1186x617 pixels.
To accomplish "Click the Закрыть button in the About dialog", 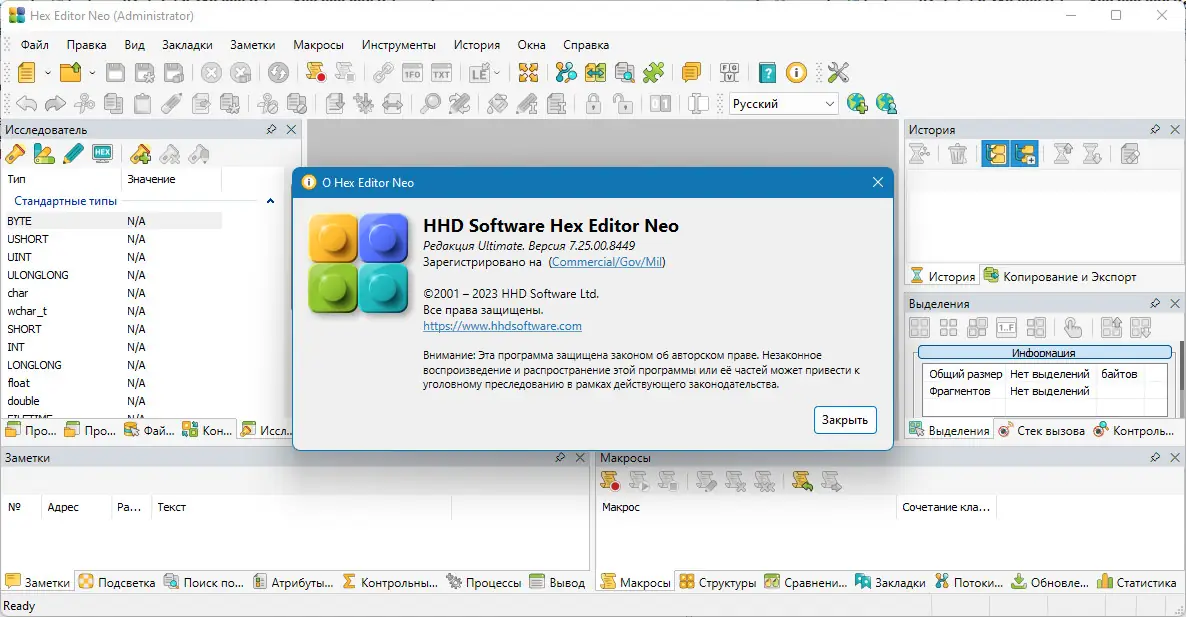I will tap(845, 420).
